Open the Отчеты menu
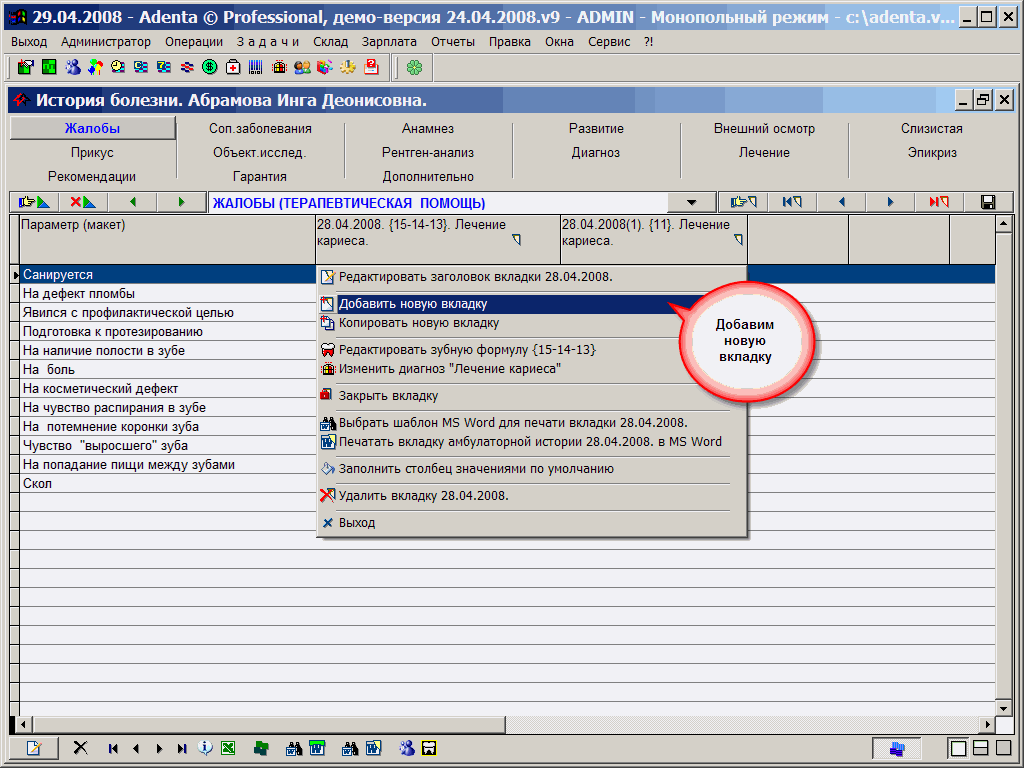This screenshot has width=1024, height=768. (x=452, y=41)
